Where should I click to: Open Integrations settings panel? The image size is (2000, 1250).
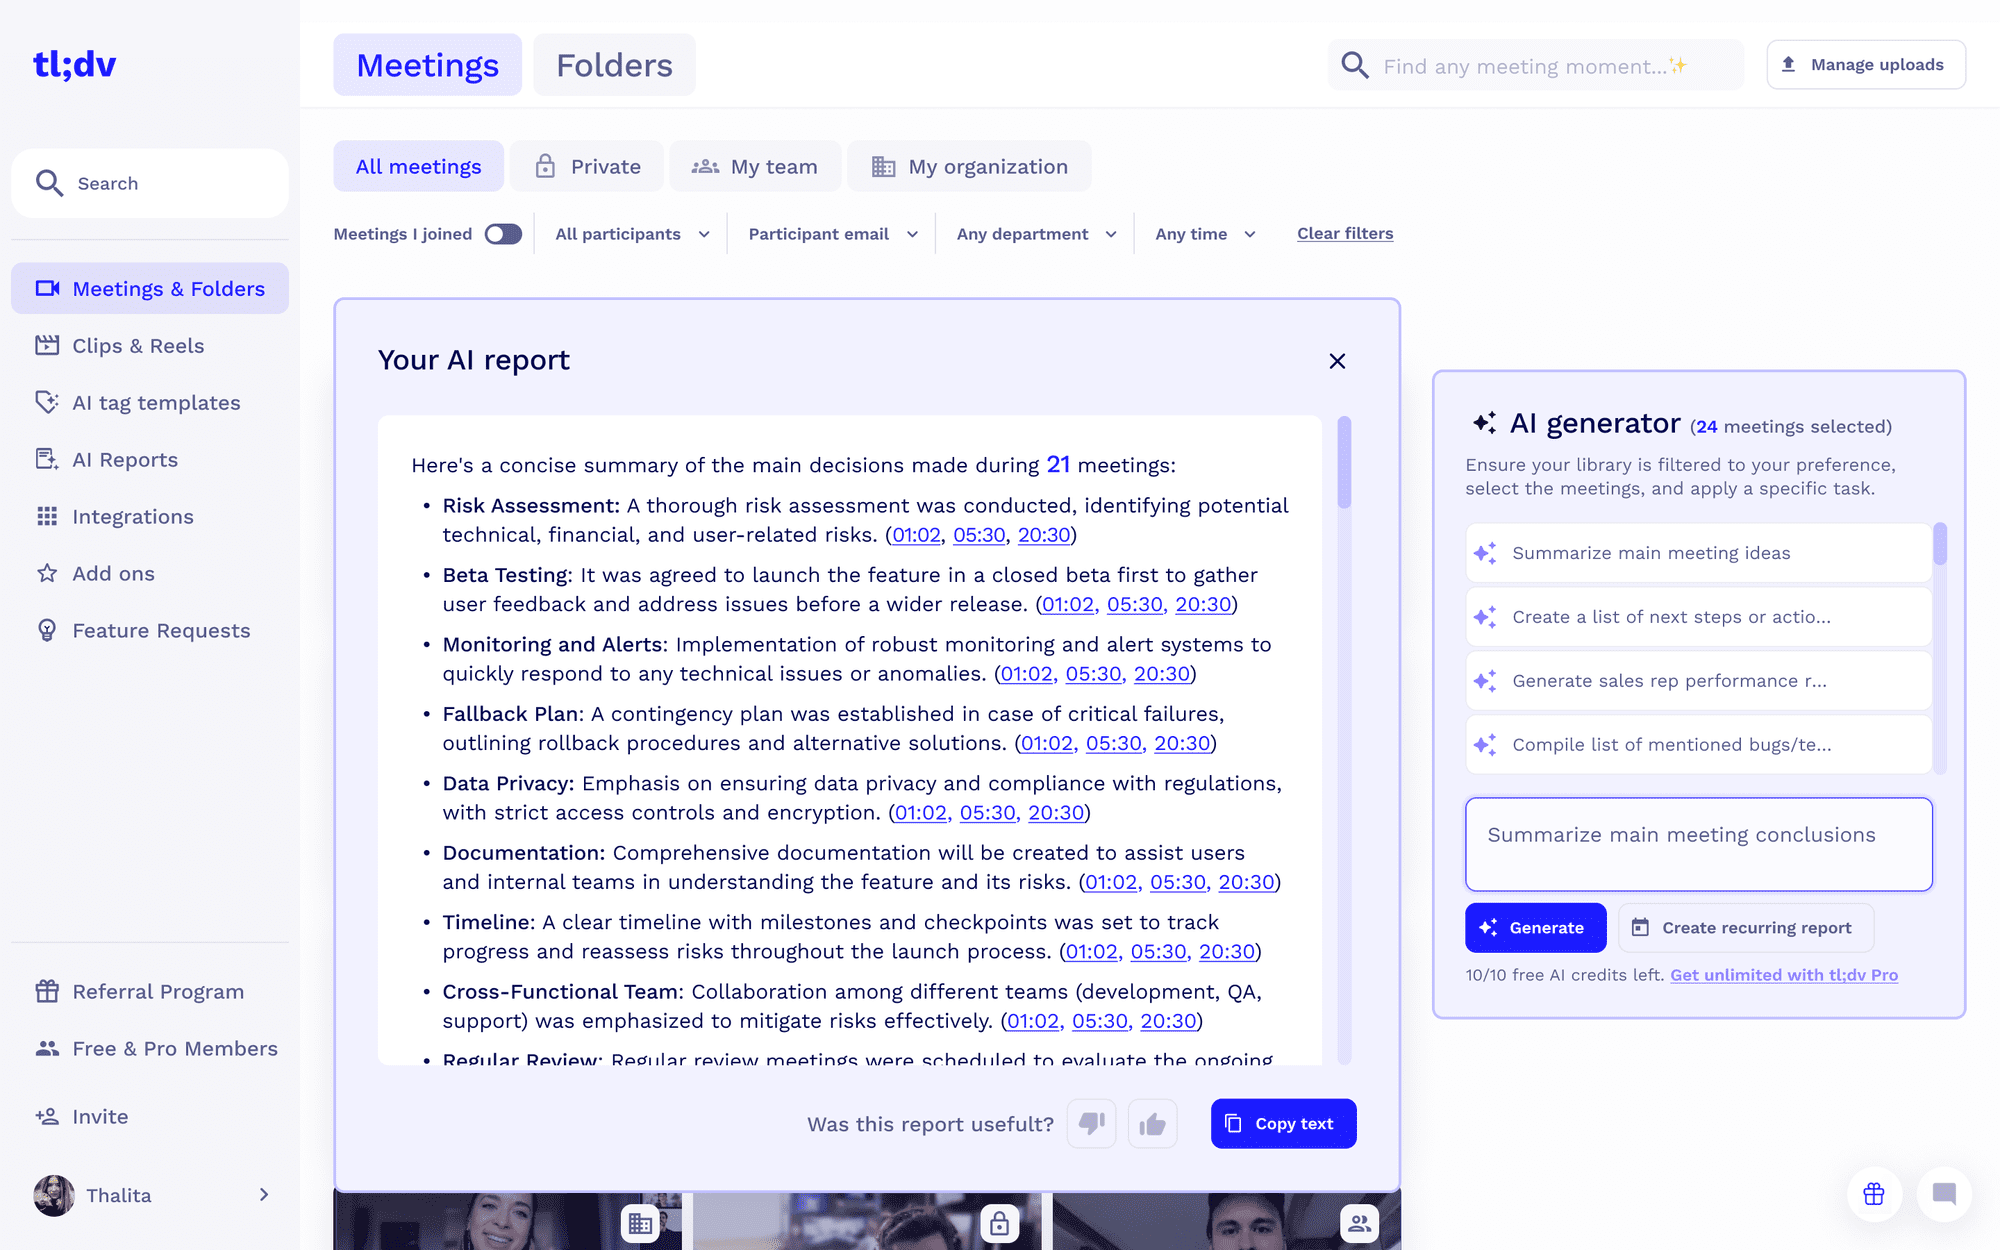point(132,516)
